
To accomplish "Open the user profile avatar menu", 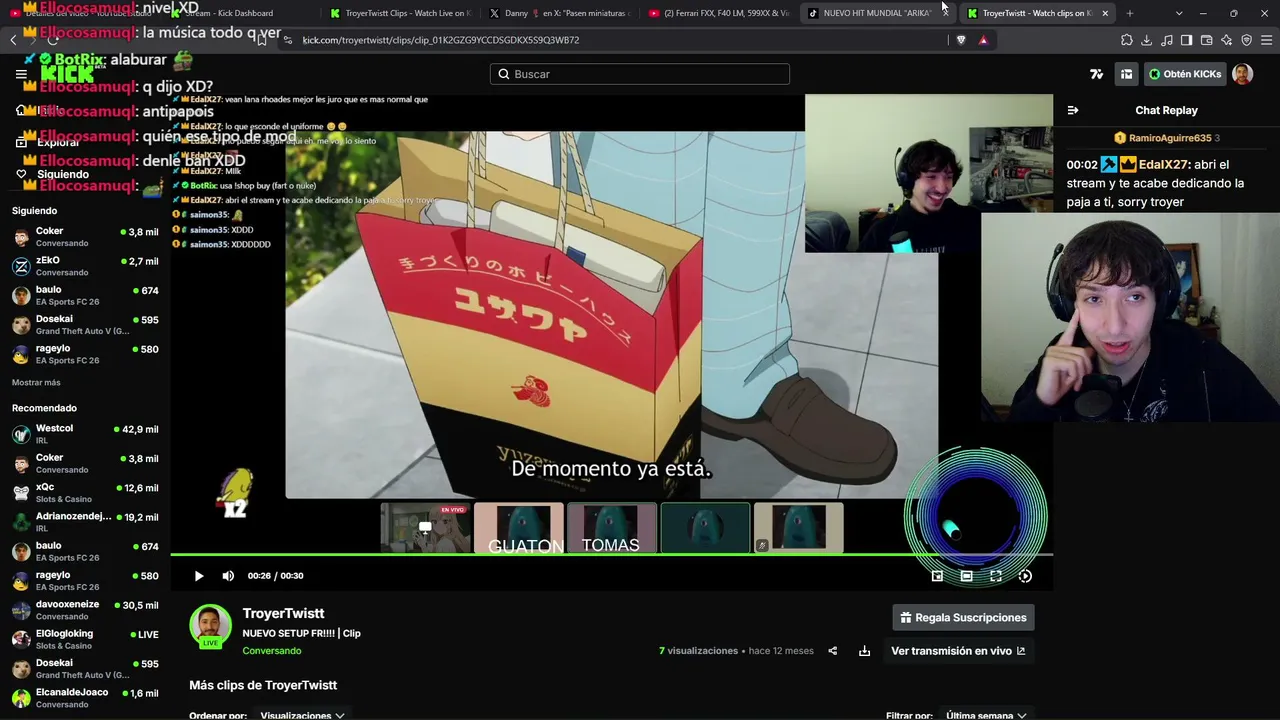I will pos(1242,74).
